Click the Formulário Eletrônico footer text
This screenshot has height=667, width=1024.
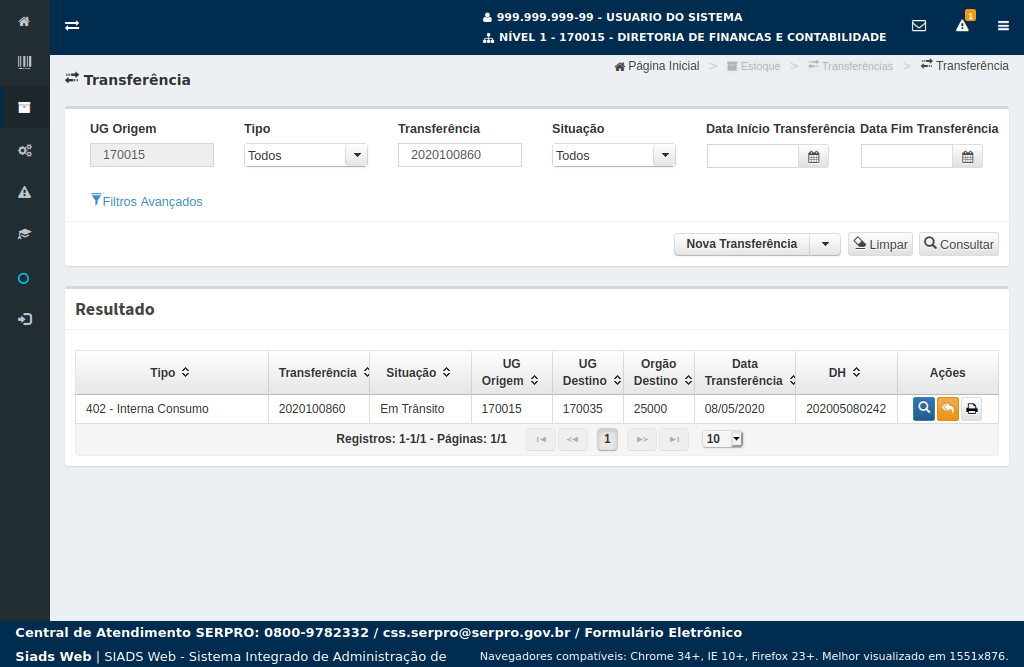pyautogui.click(x=663, y=632)
